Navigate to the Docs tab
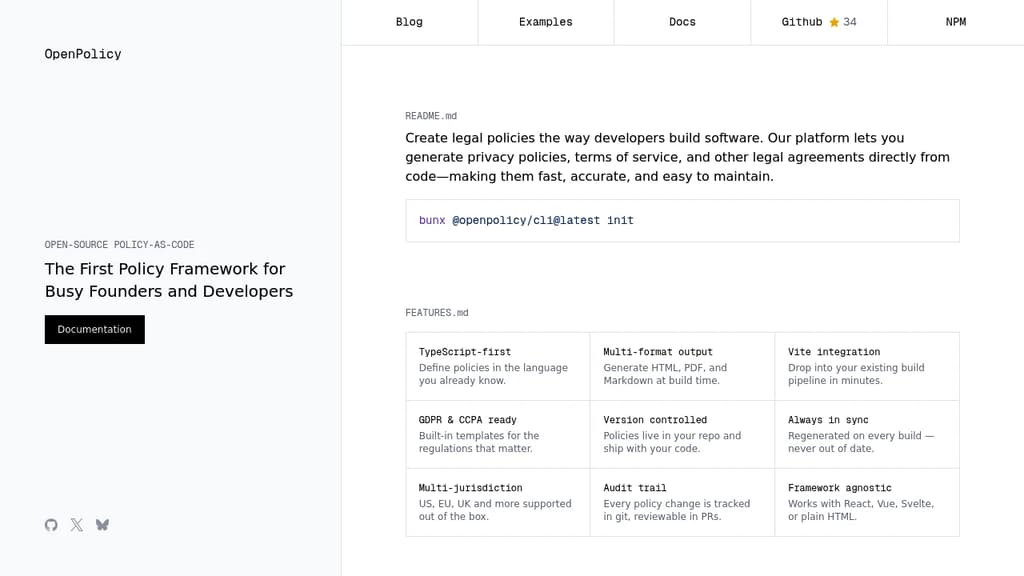This screenshot has width=1024, height=576. point(681,21)
